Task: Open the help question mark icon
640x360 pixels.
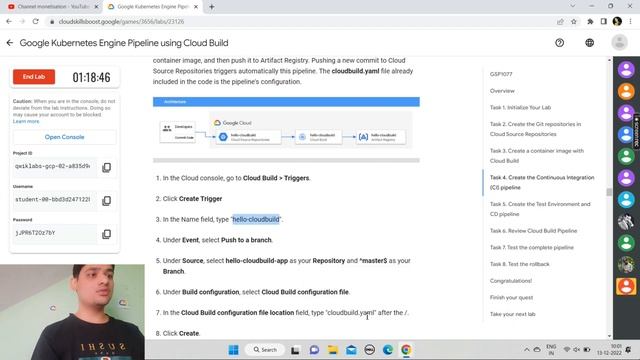Action: pyautogui.click(x=560, y=43)
